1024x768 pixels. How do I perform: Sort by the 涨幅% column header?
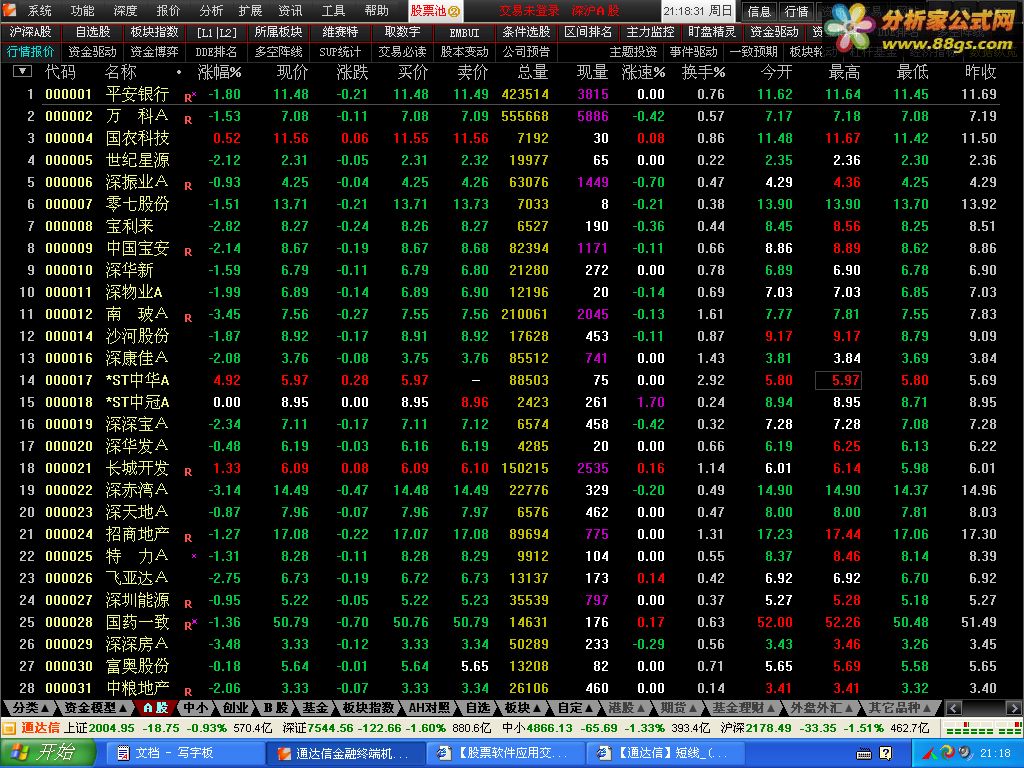(219, 72)
